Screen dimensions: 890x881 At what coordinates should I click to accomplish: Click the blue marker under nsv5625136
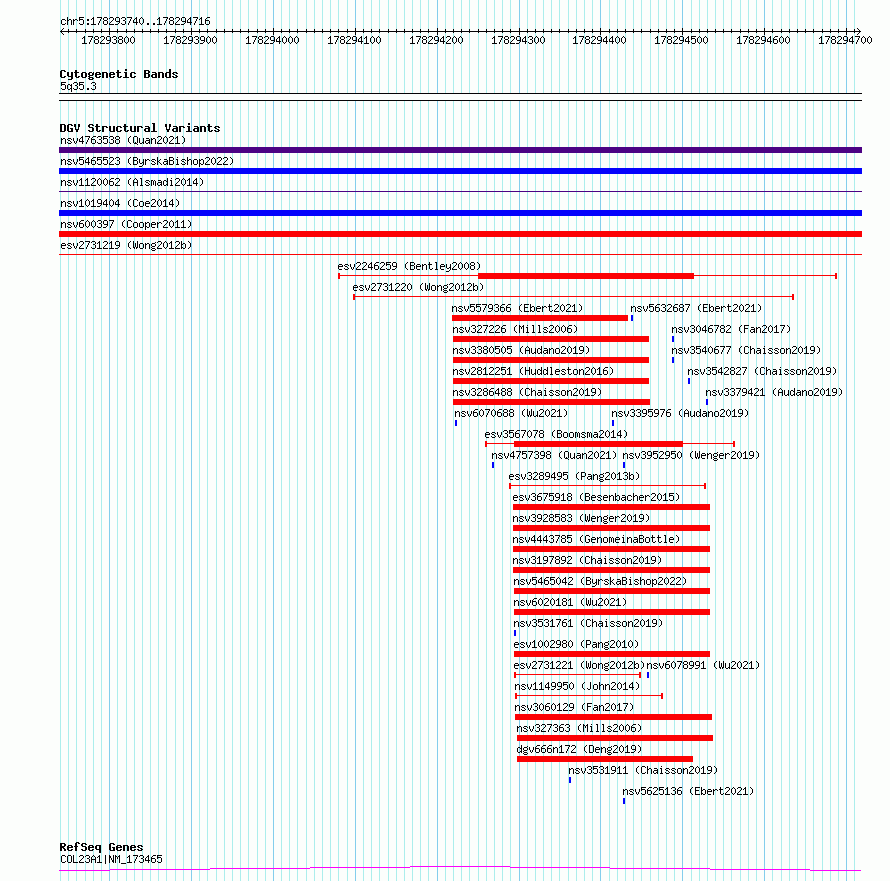coord(624,801)
